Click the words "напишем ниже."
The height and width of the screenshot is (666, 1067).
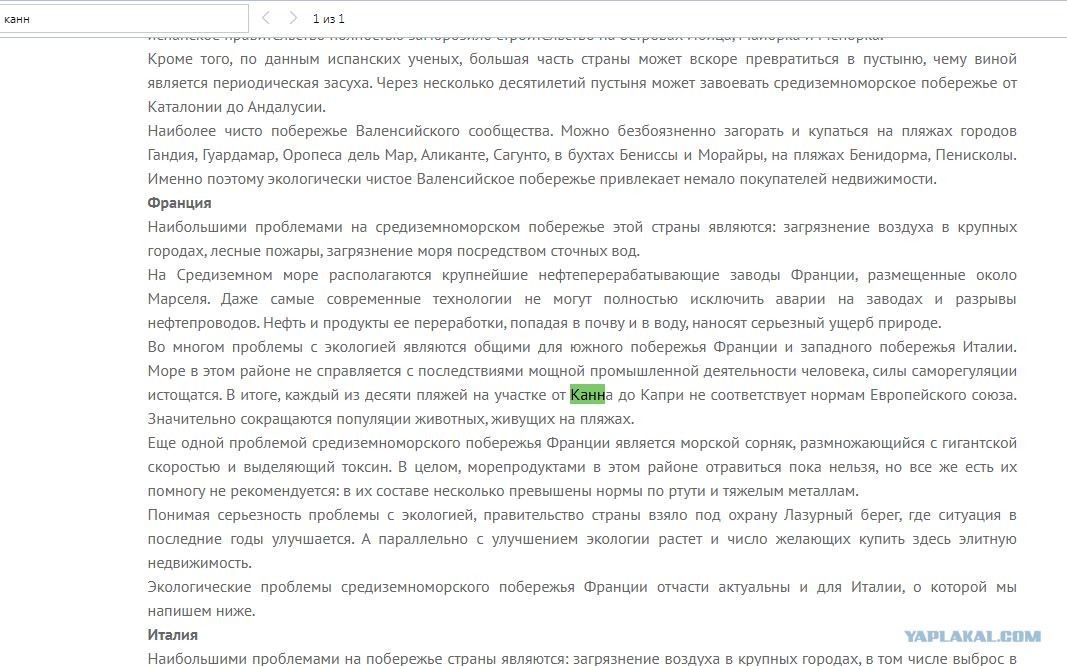(201, 611)
